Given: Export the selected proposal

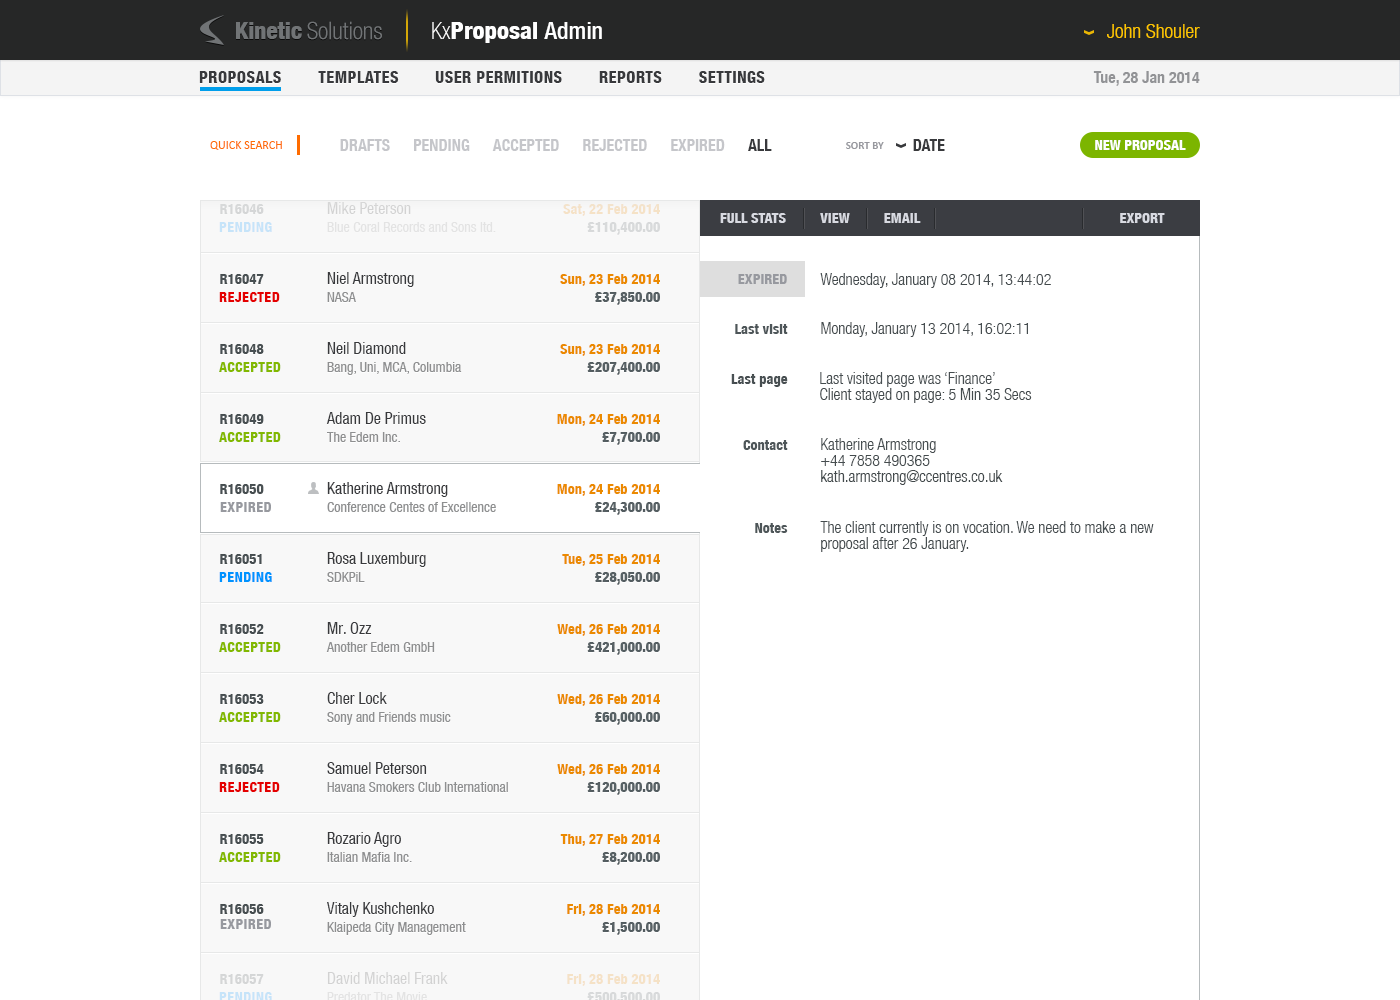Looking at the screenshot, I should 1141,218.
